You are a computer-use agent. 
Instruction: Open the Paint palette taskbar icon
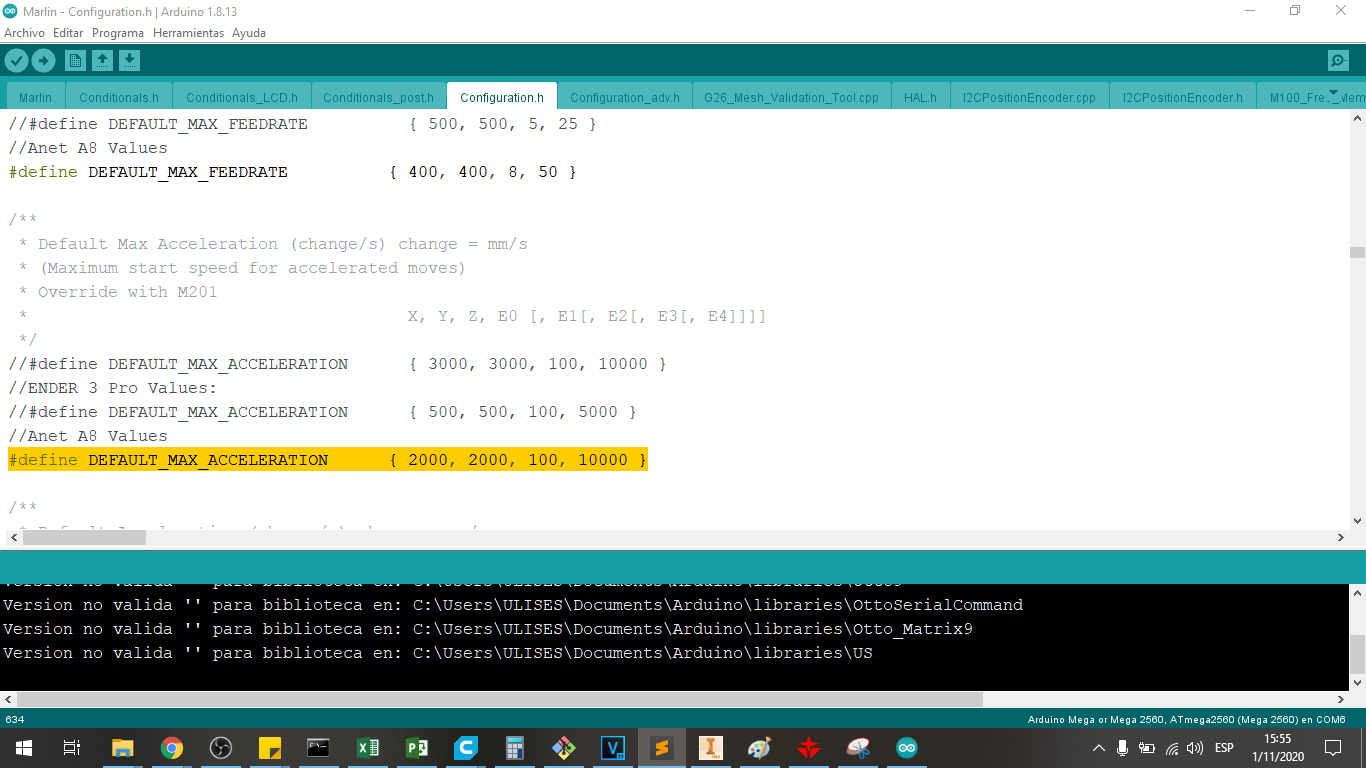(x=760, y=748)
